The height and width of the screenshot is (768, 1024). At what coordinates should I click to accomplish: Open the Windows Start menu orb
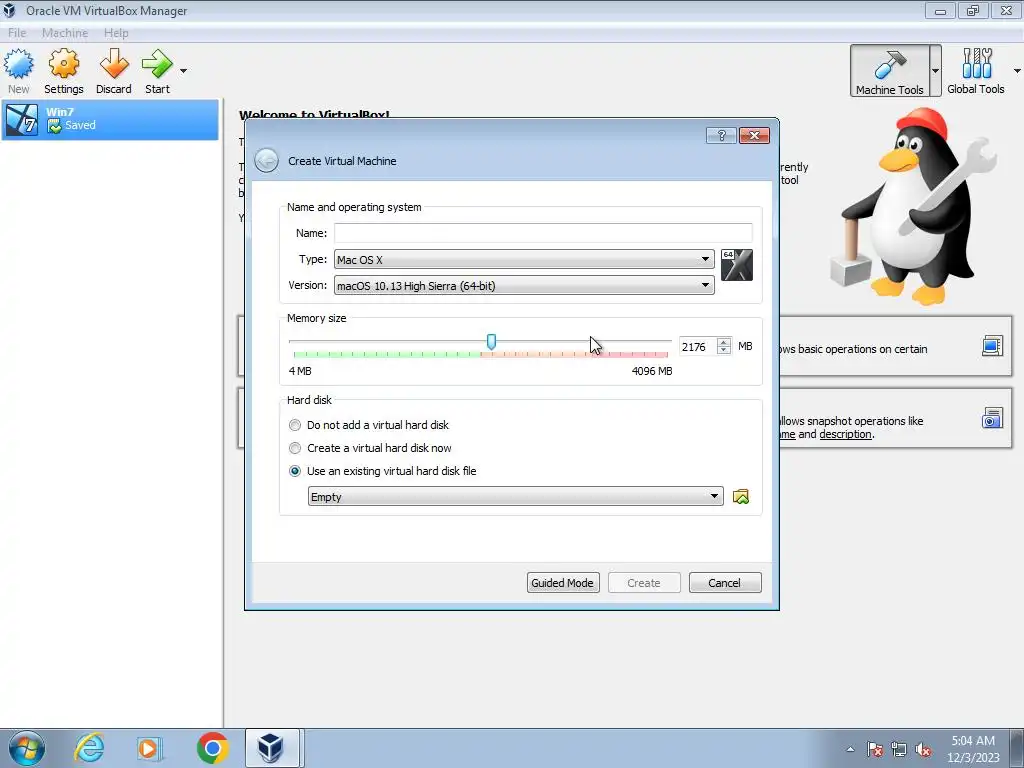coord(27,748)
